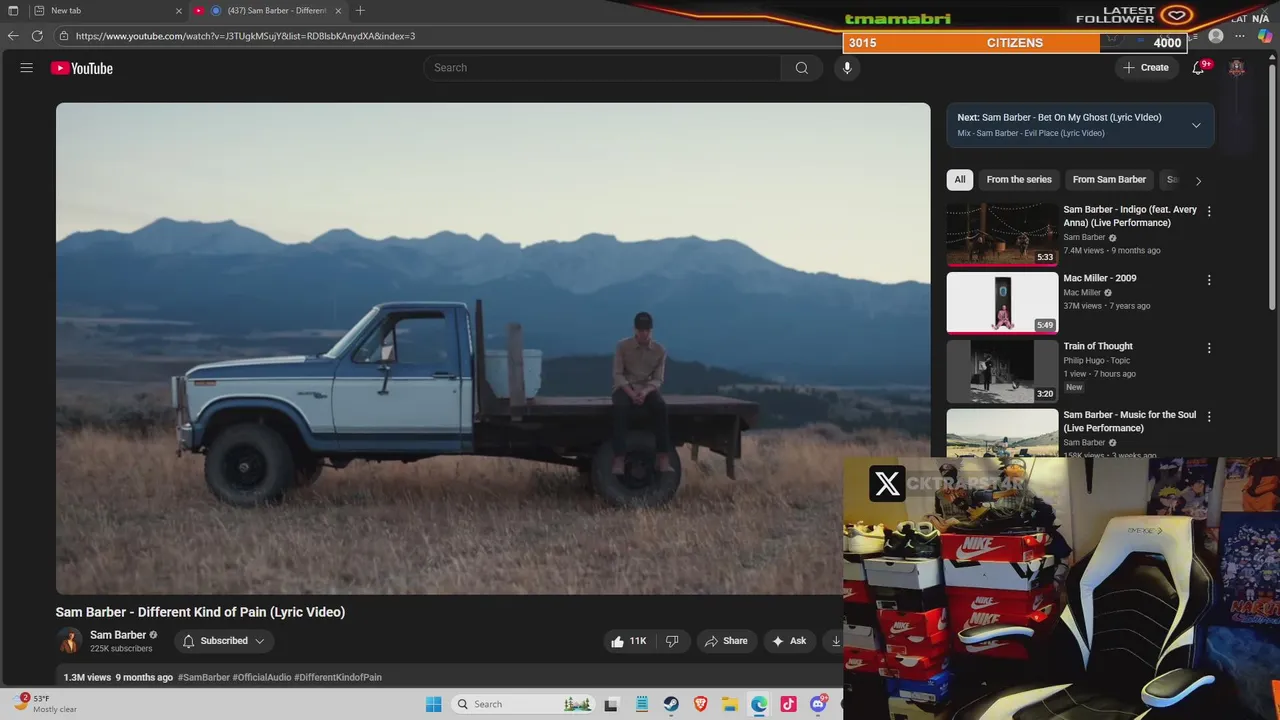Open options for Mac Miller 2009 video
This screenshot has height=720, width=1280.
1209,280
